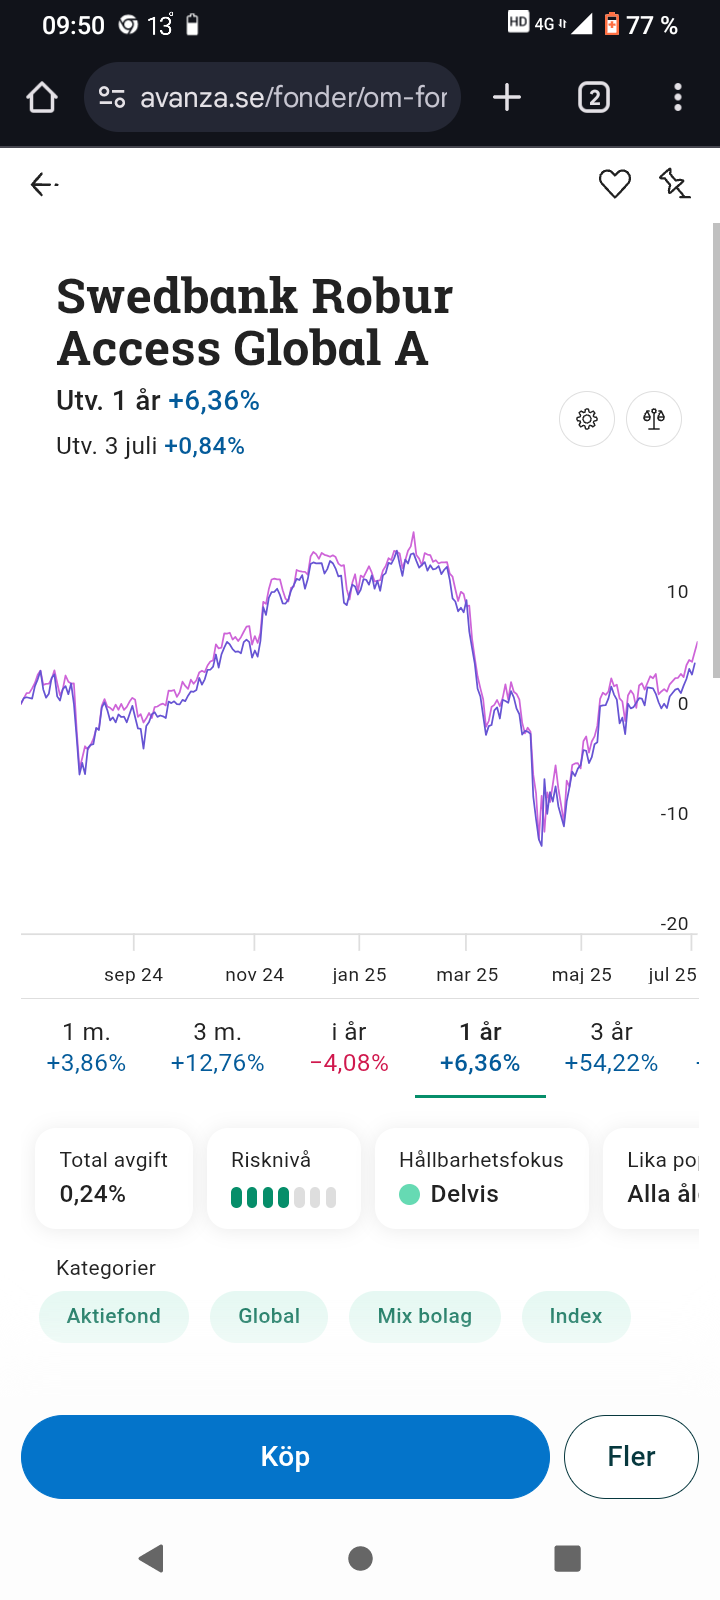Image resolution: width=720 pixels, height=1600 pixels.
Task: Open the tab switcher showing 2 tabs
Action: [594, 98]
